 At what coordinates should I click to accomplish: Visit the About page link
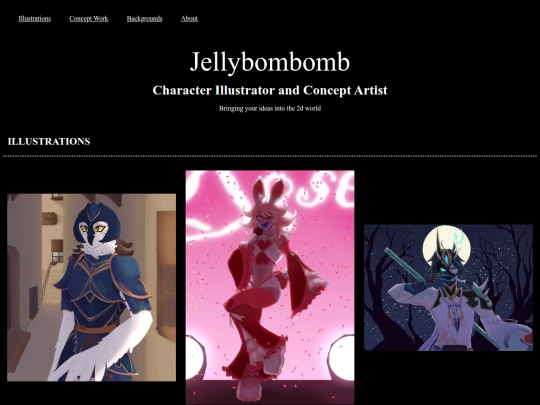click(x=189, y=19)
